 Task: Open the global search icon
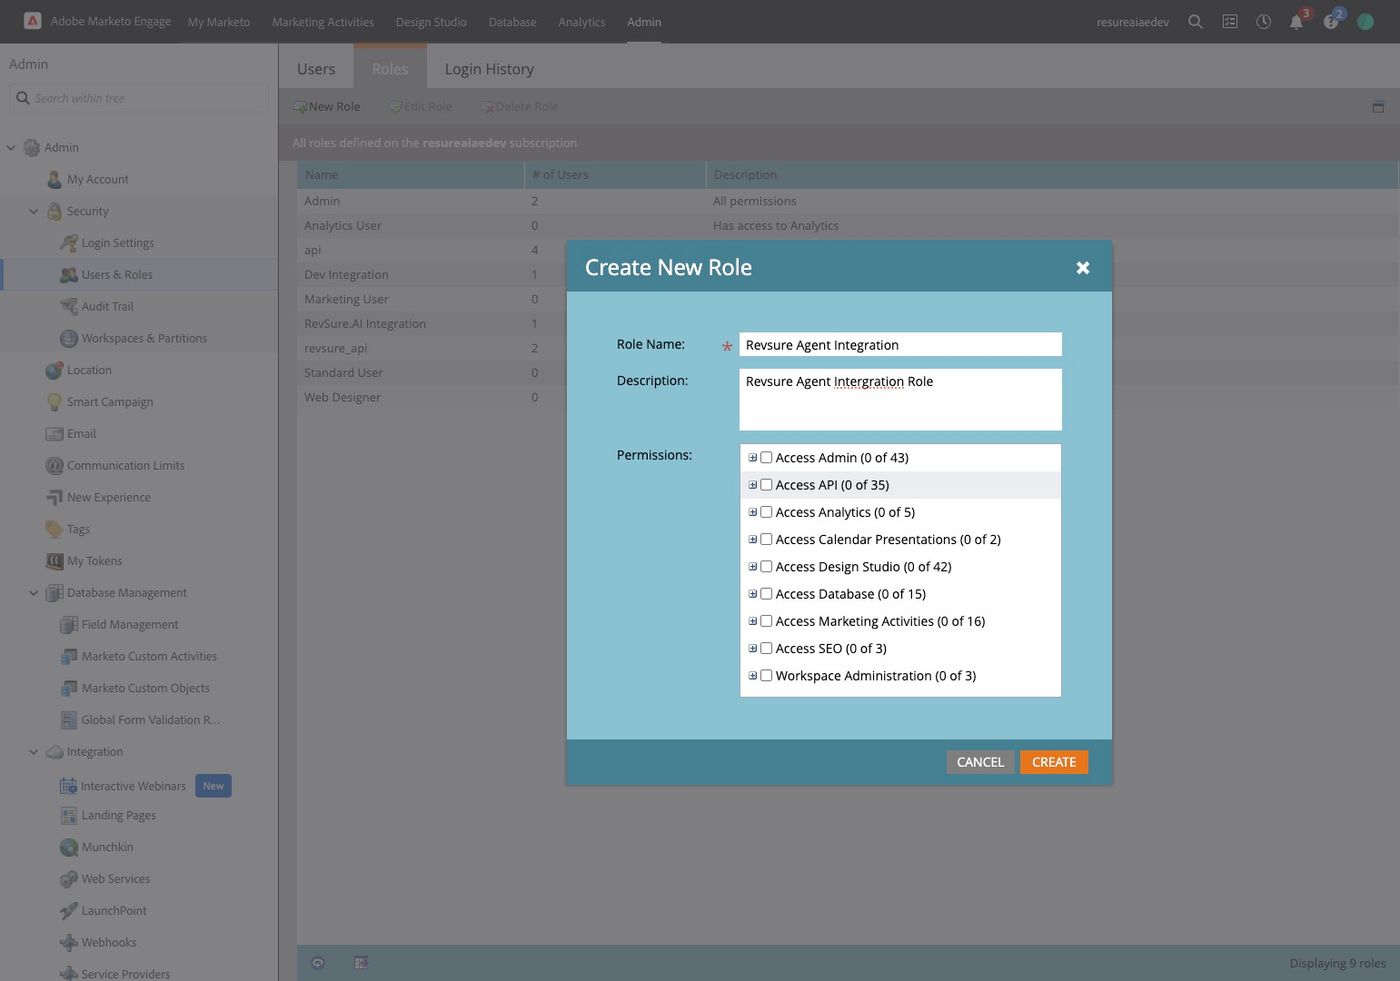point(1195,22)
